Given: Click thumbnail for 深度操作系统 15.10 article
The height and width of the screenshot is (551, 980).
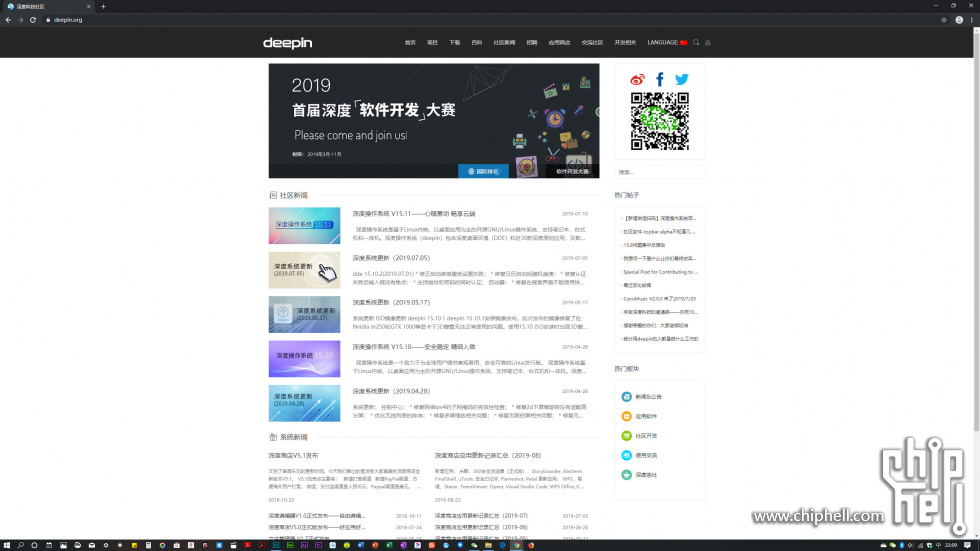Looking at the screenshot, I should pos(304,359).
